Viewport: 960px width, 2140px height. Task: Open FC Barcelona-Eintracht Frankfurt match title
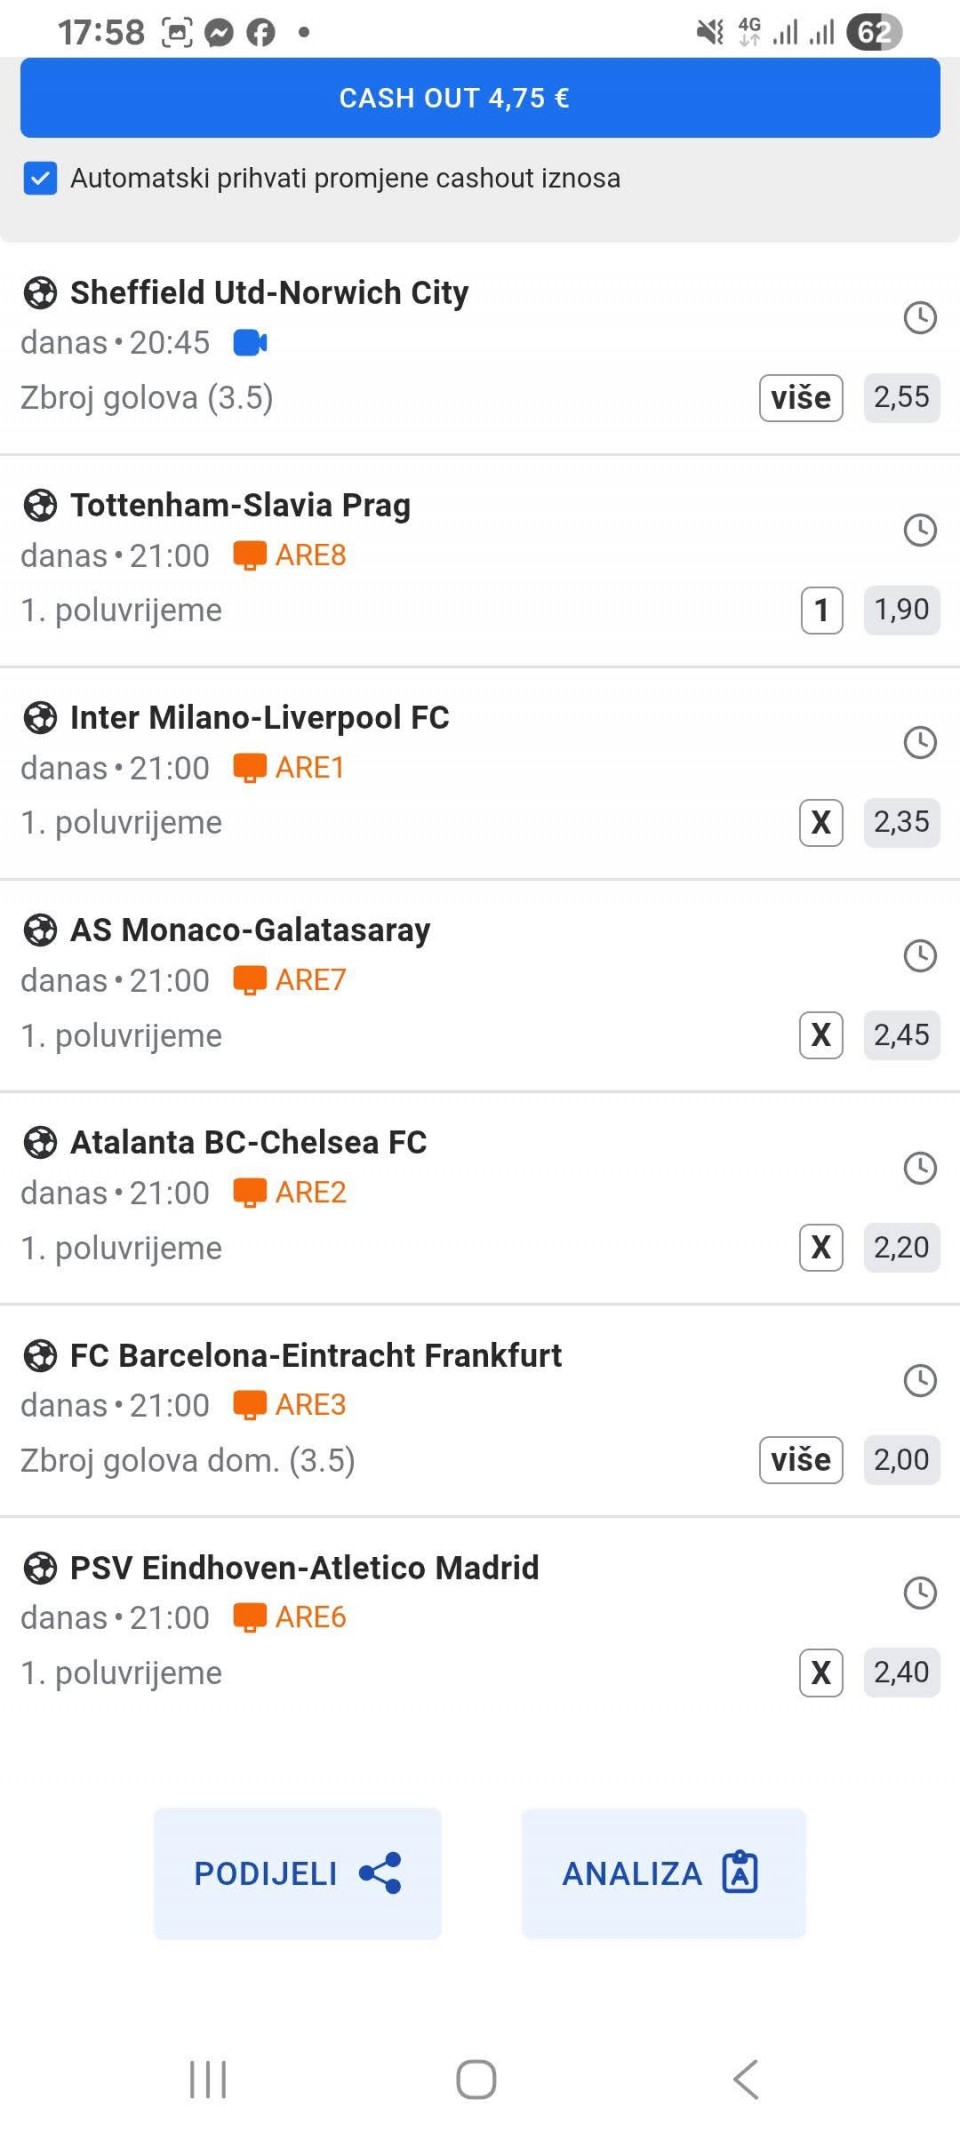pyautogui.click(x=315, y=1355)
